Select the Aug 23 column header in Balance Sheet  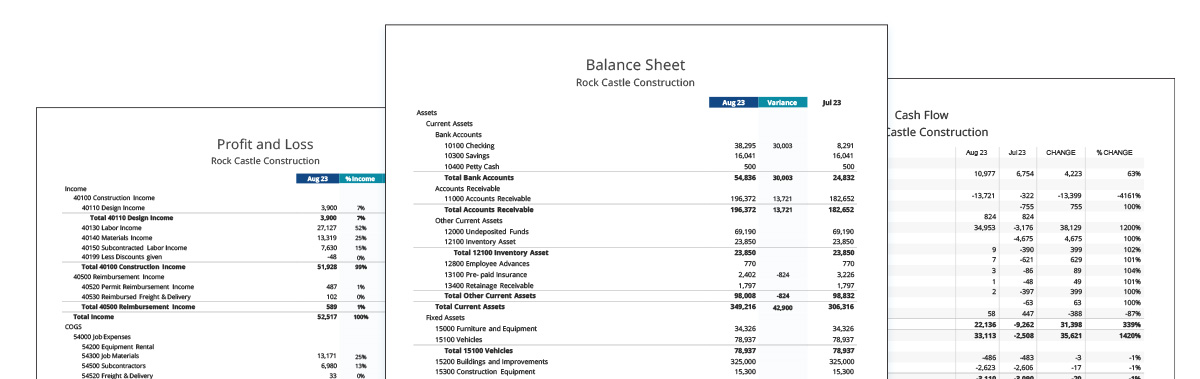[733, 103]
